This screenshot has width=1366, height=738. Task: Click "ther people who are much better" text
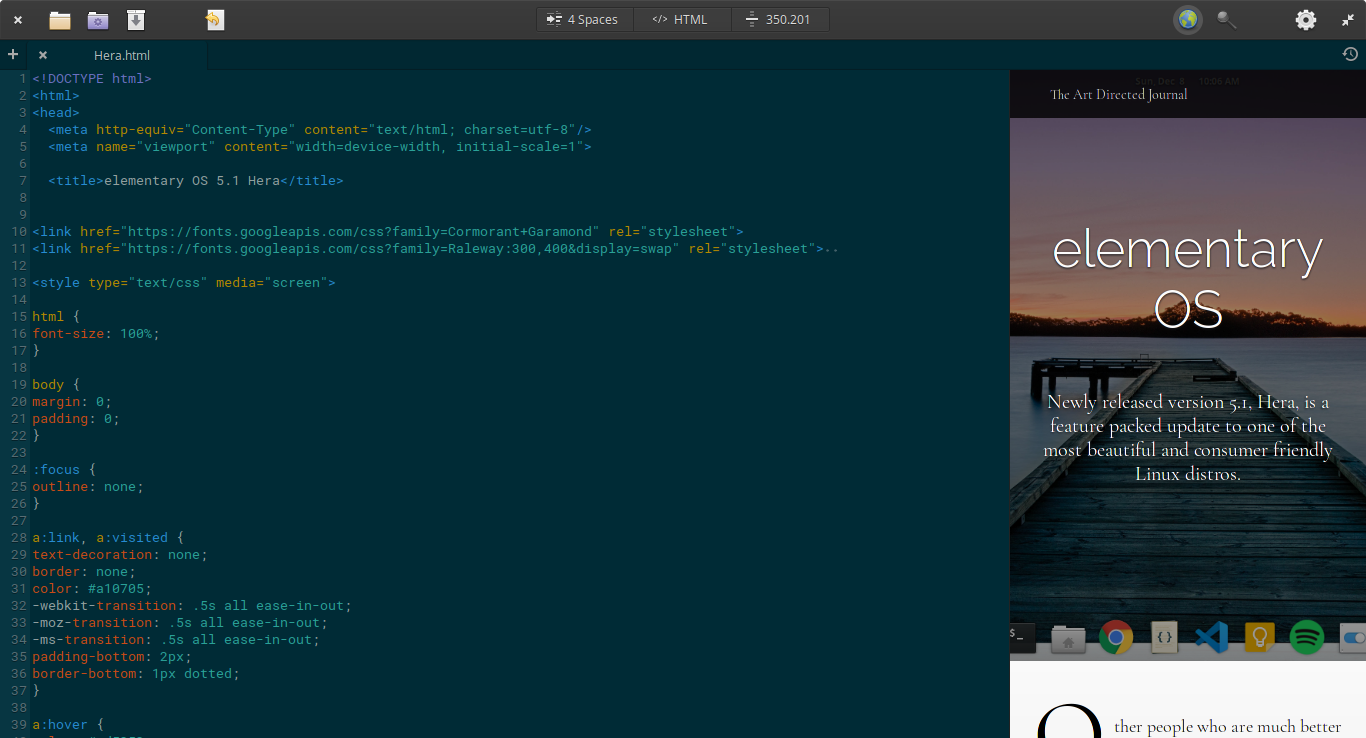point(1228,727)
